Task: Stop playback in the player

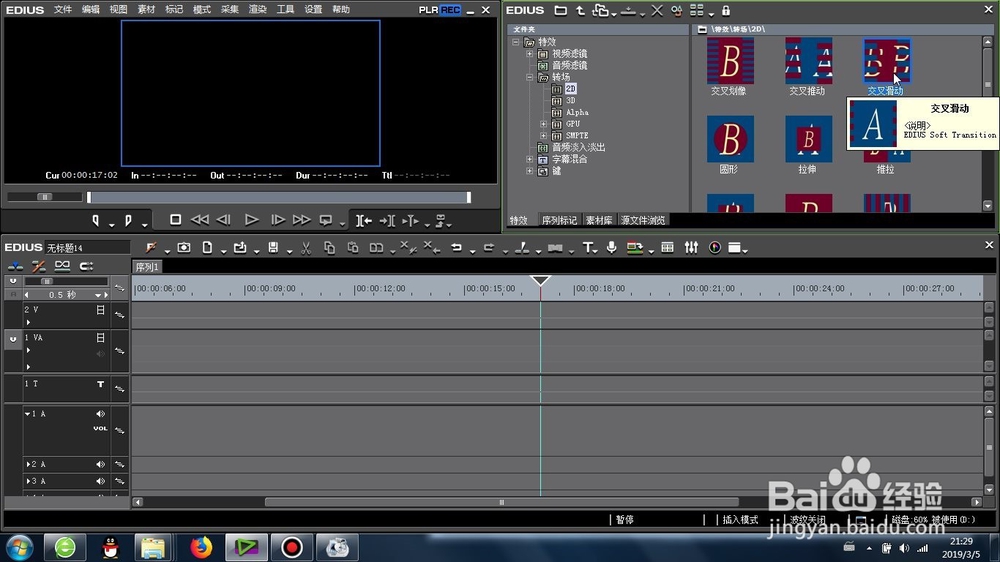Action: [x=175, y=219]
